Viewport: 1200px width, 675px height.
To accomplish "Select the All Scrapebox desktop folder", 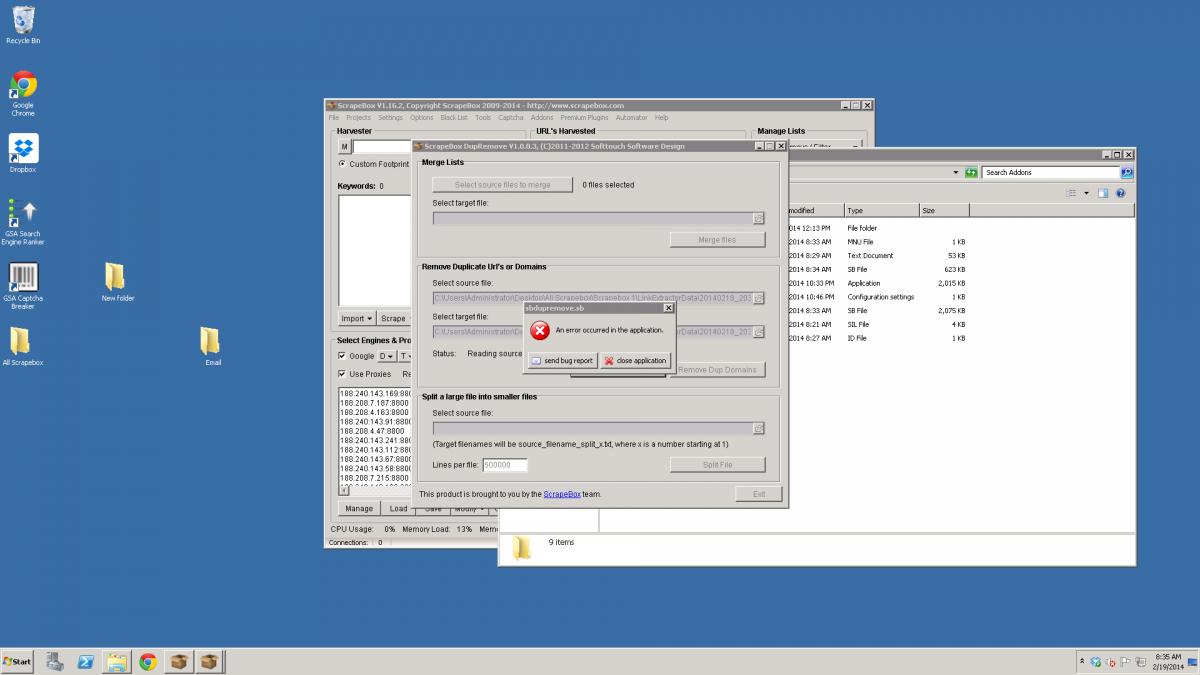I will (x=22, y=346).
